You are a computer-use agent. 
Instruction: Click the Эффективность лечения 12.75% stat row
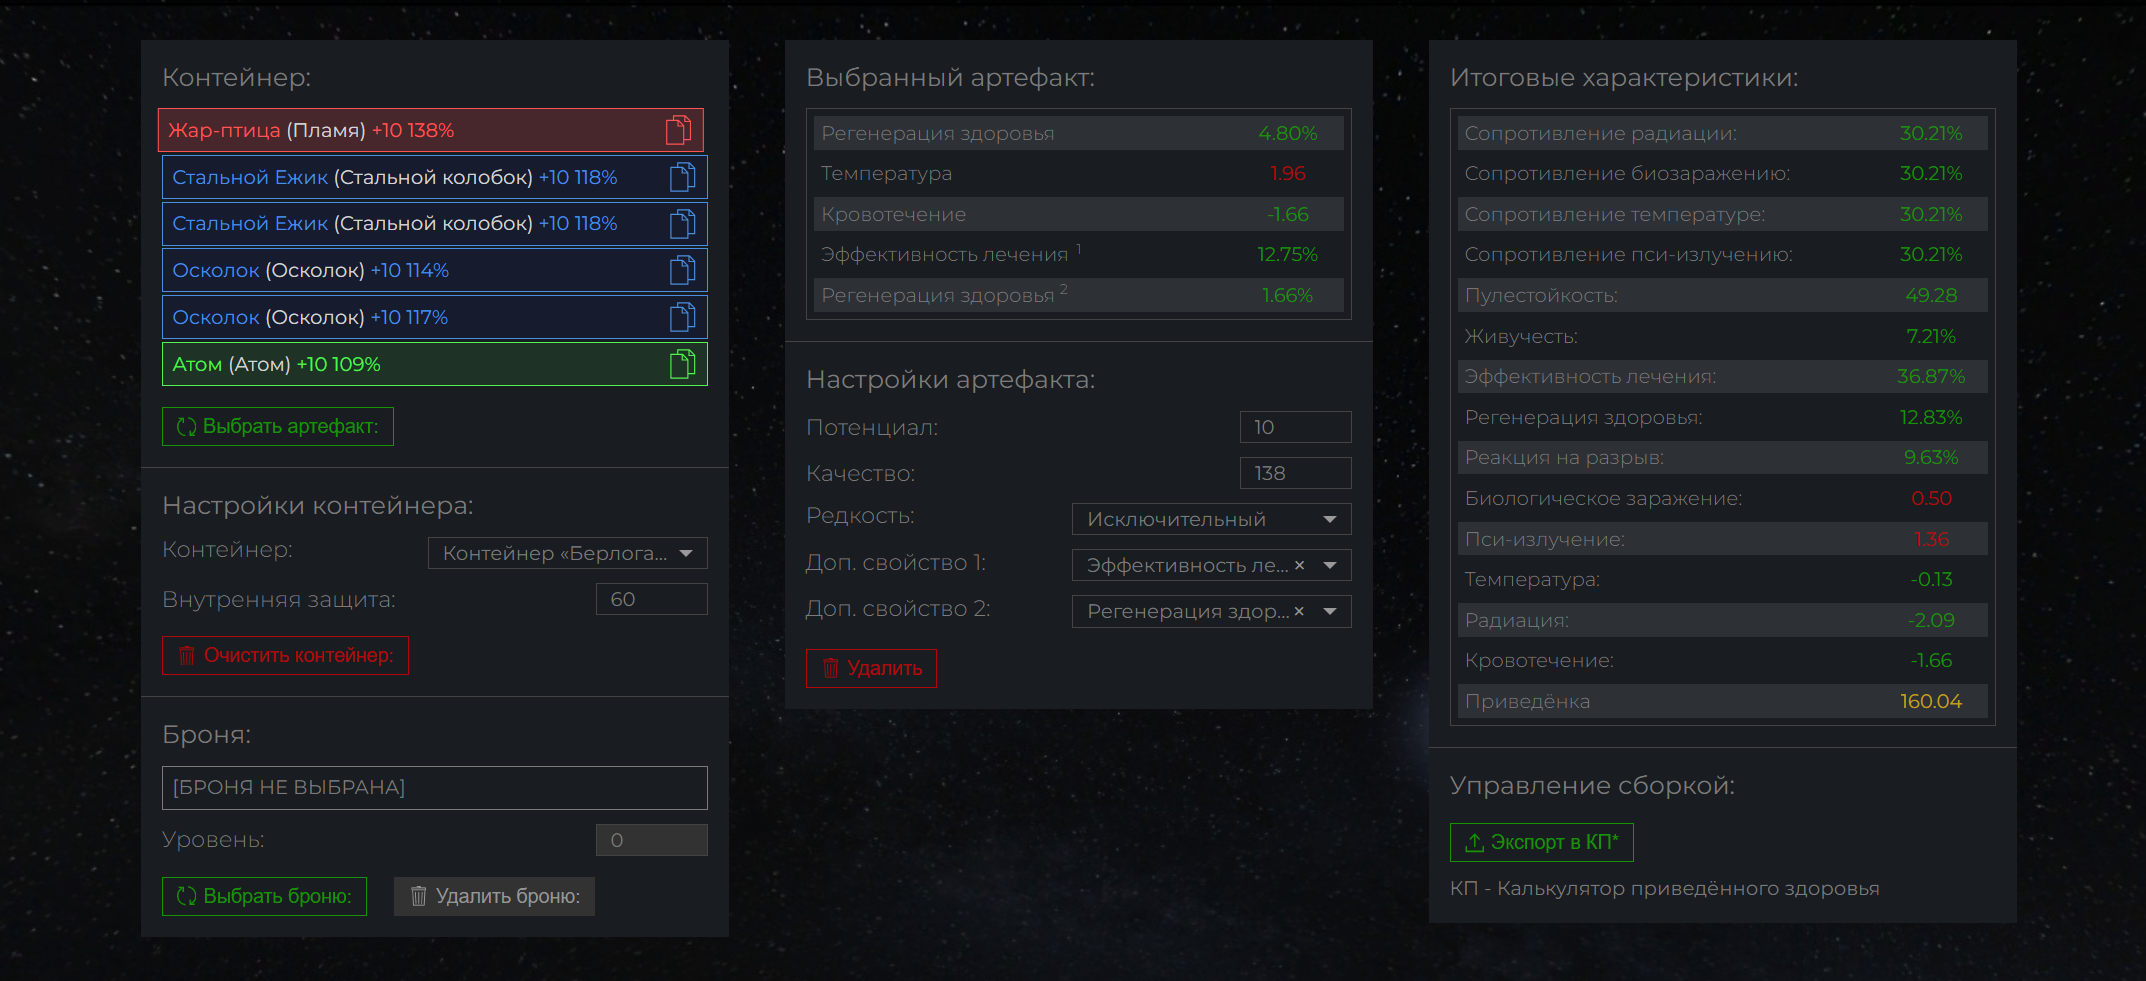pos(1079,254)
